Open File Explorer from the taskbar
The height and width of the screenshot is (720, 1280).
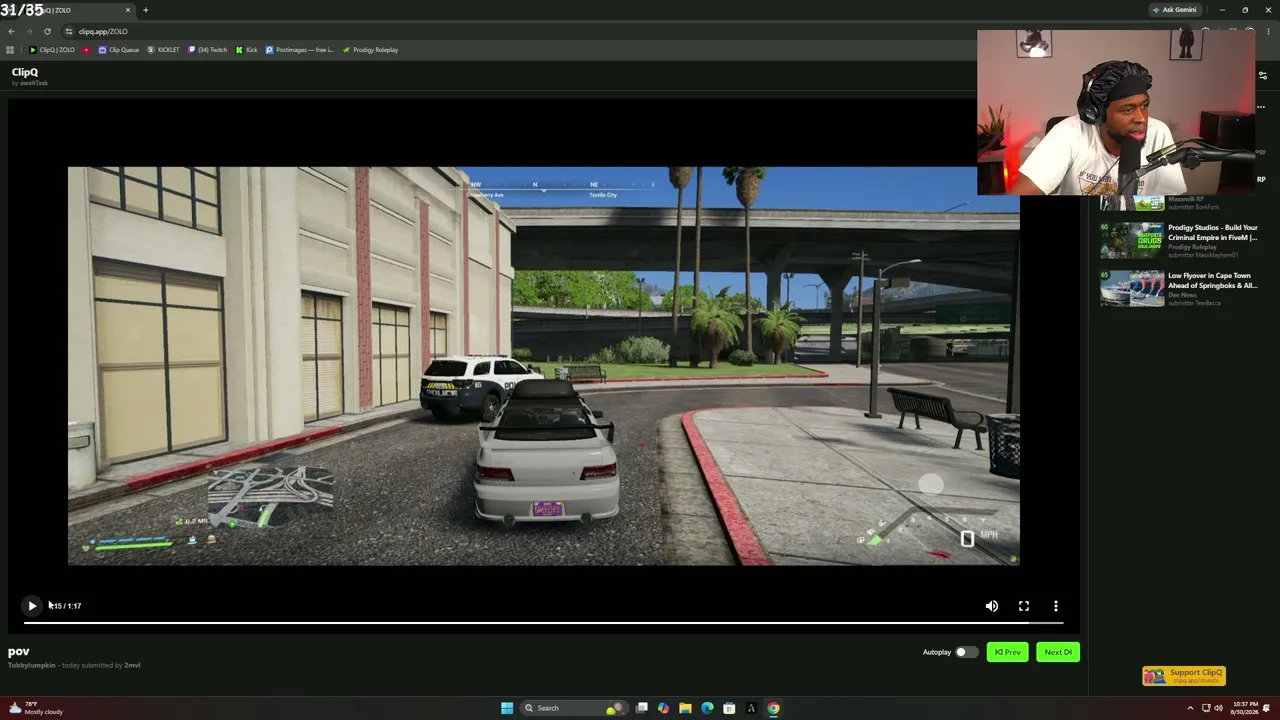coord(685,708)
